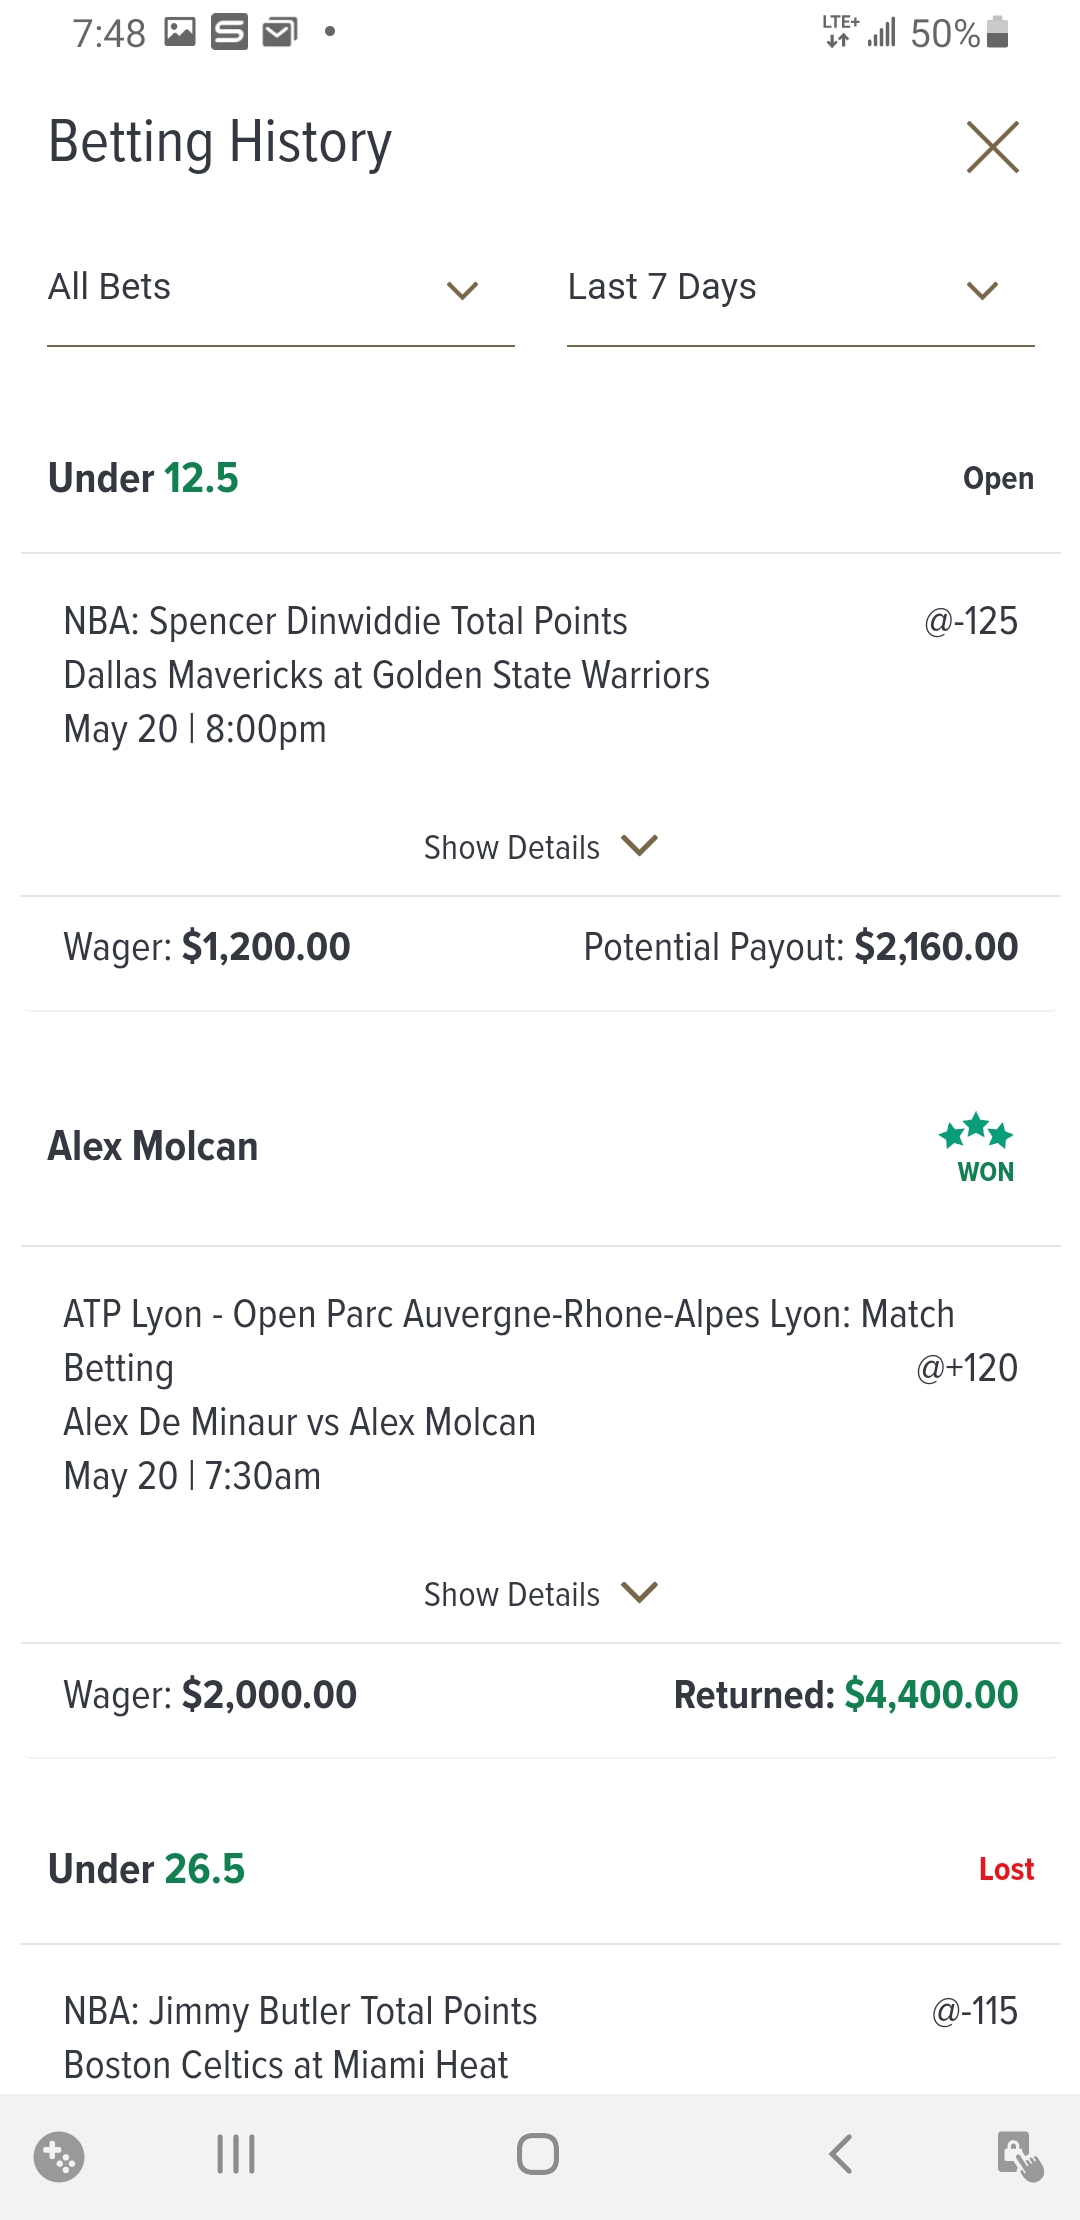The image size is (1080, 2220).
Task: Expand Show Details for Alex Molcan bet
Action: click(540, 1593)
